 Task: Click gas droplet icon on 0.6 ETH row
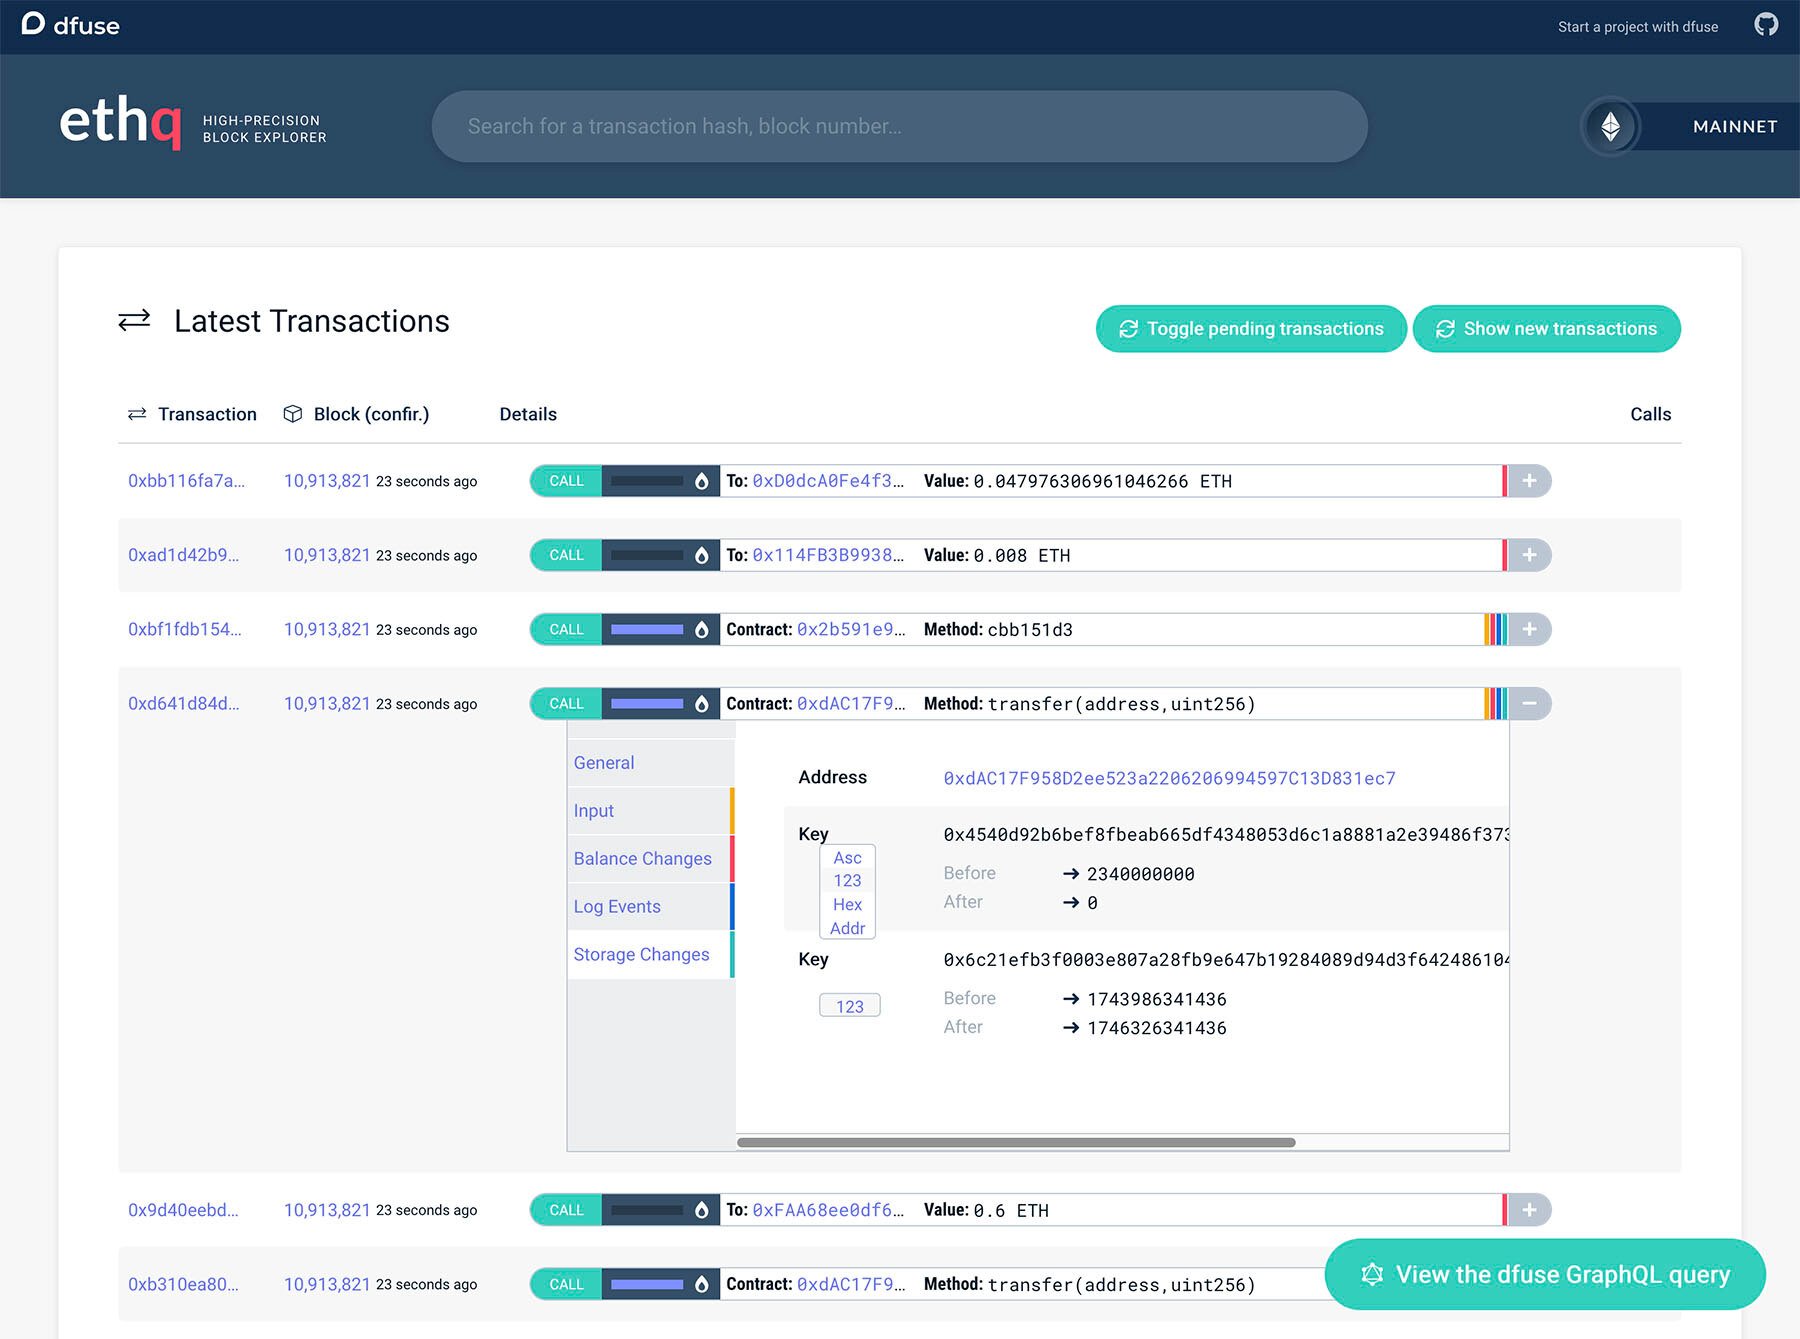(702, 1211)
